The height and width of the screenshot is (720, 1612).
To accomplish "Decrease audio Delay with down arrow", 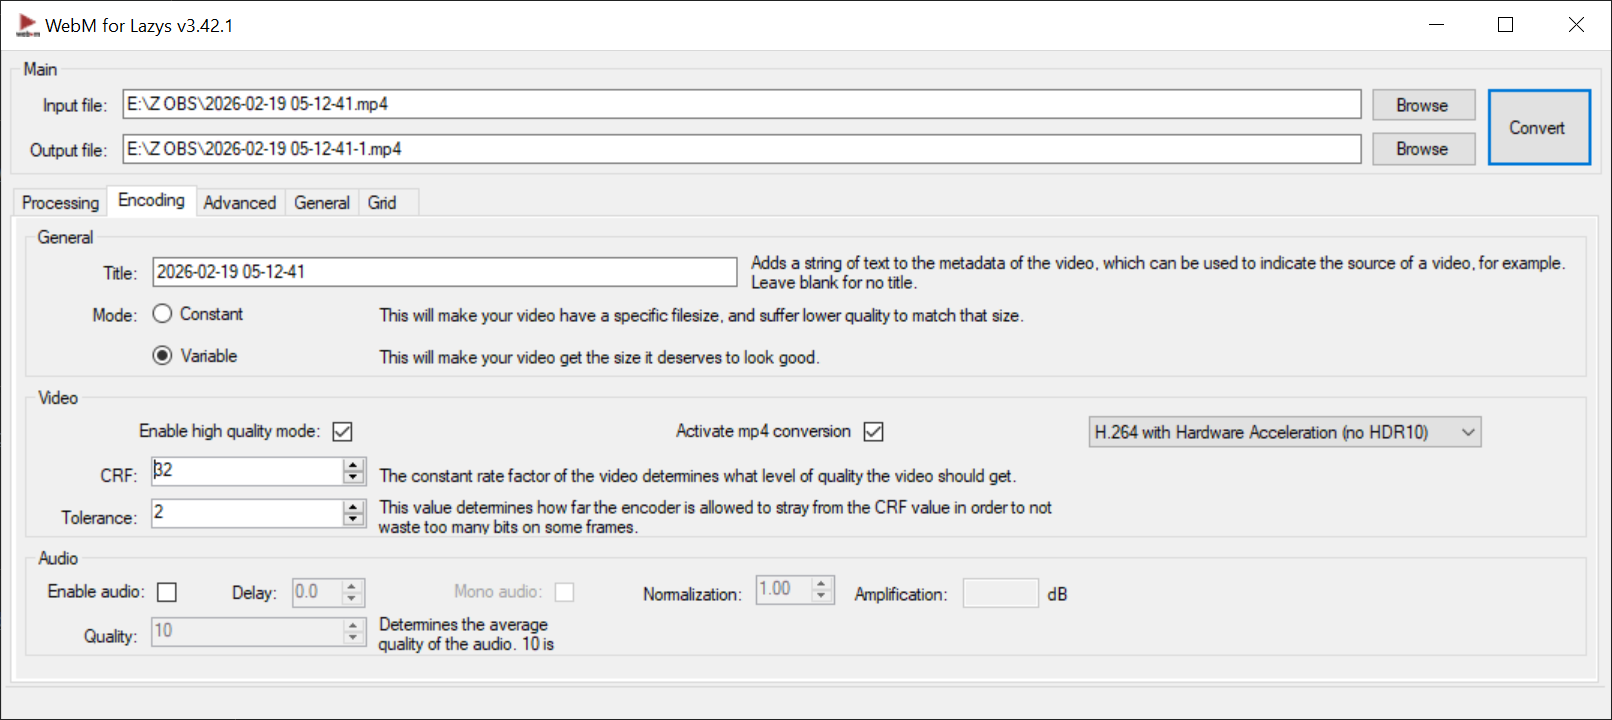I will (351, 598).
